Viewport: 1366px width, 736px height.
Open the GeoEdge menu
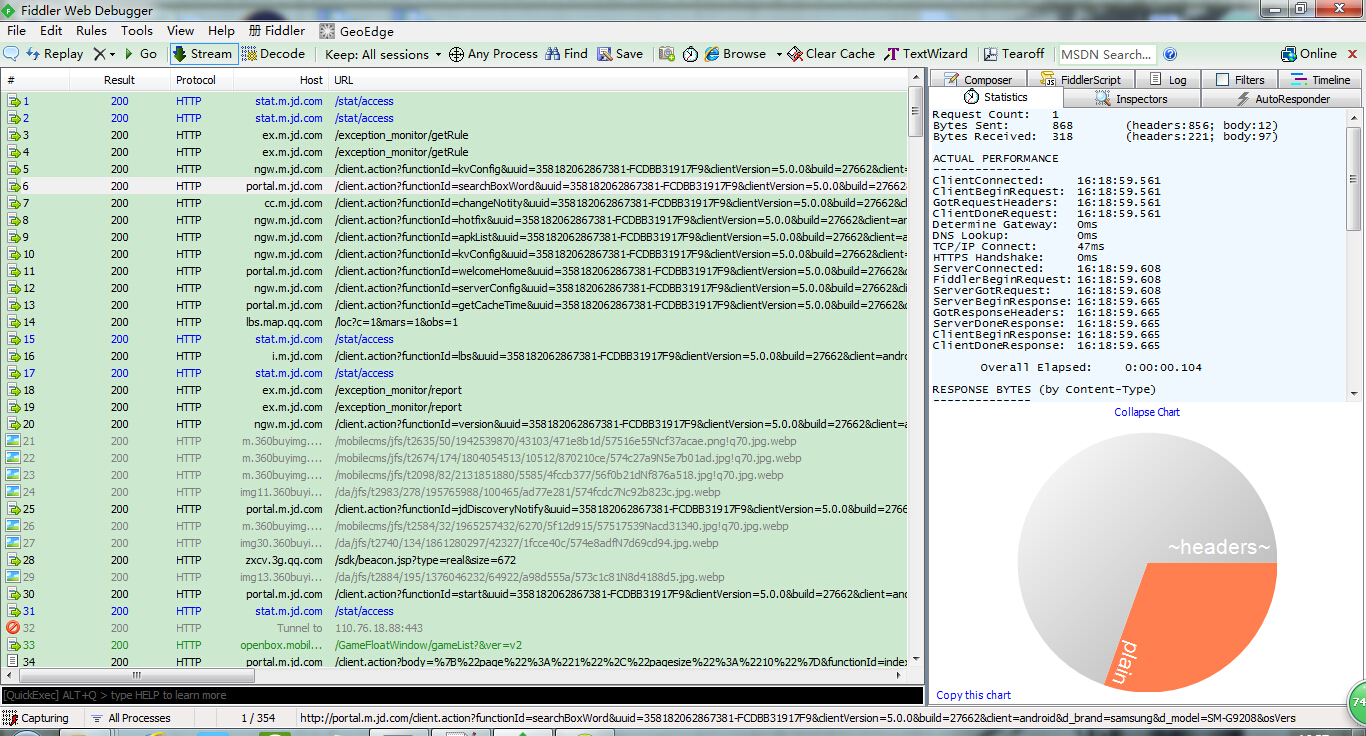(x=357, y=31)
